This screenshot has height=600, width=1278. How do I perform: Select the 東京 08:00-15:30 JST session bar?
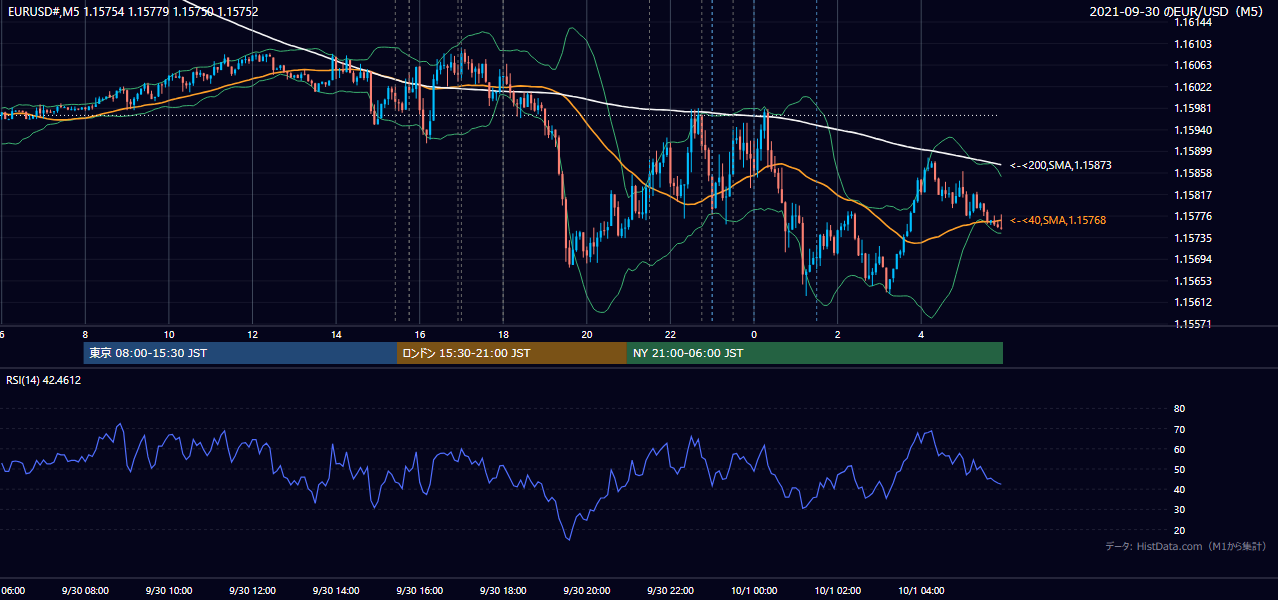click(x=240, y=353)
